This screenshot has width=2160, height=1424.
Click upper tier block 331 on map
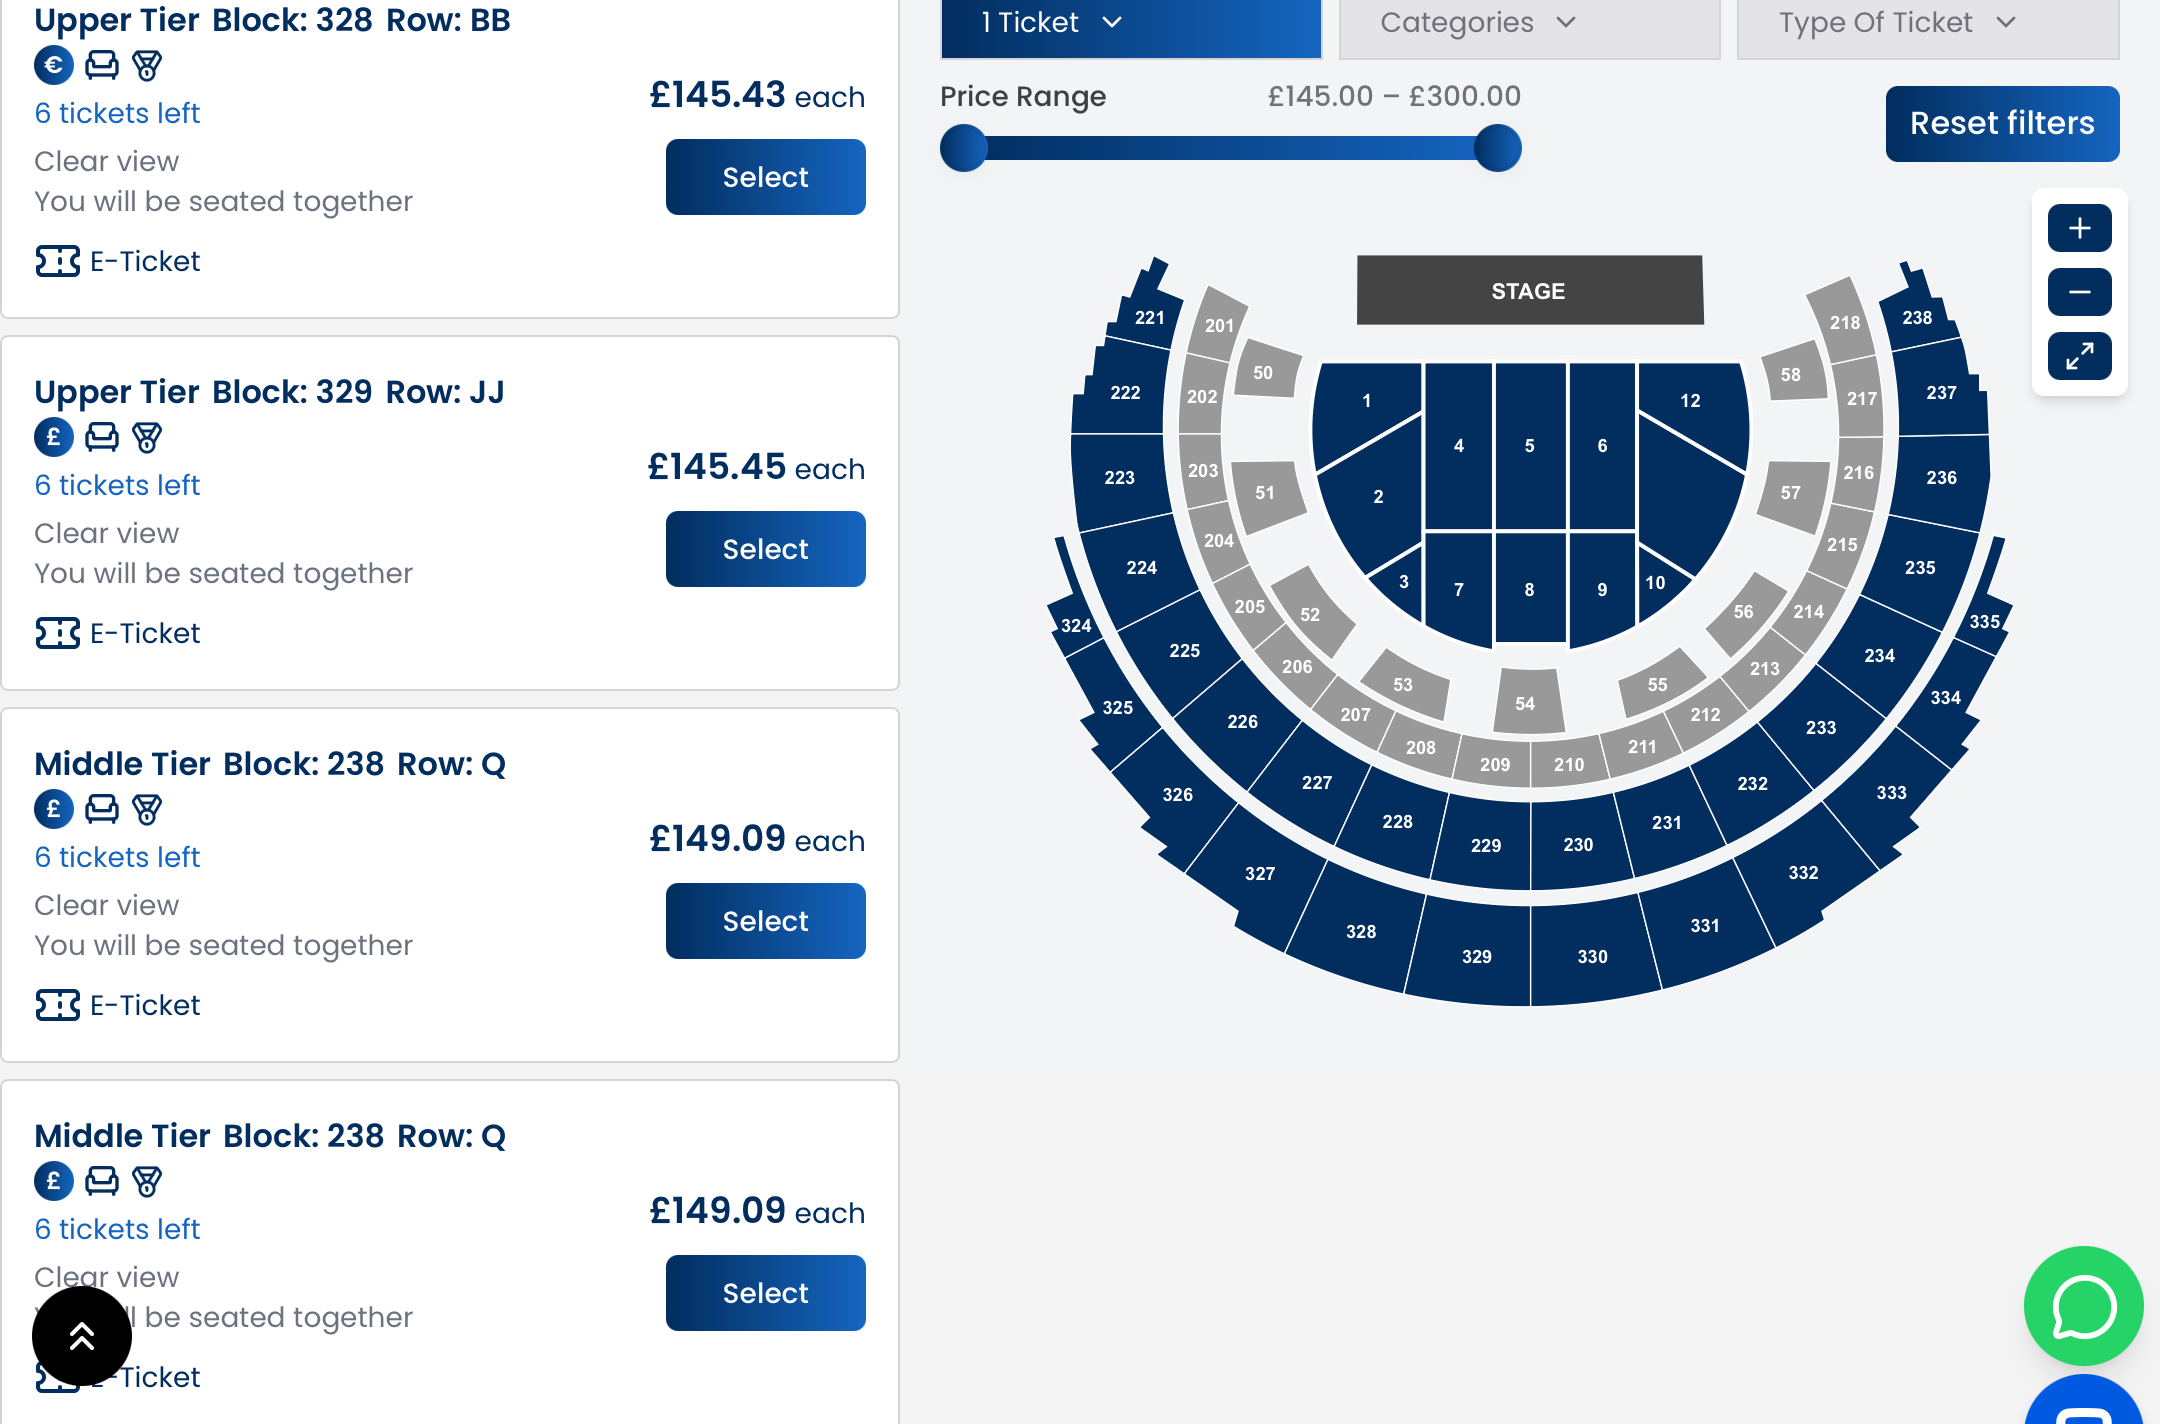pos(1704,926)
